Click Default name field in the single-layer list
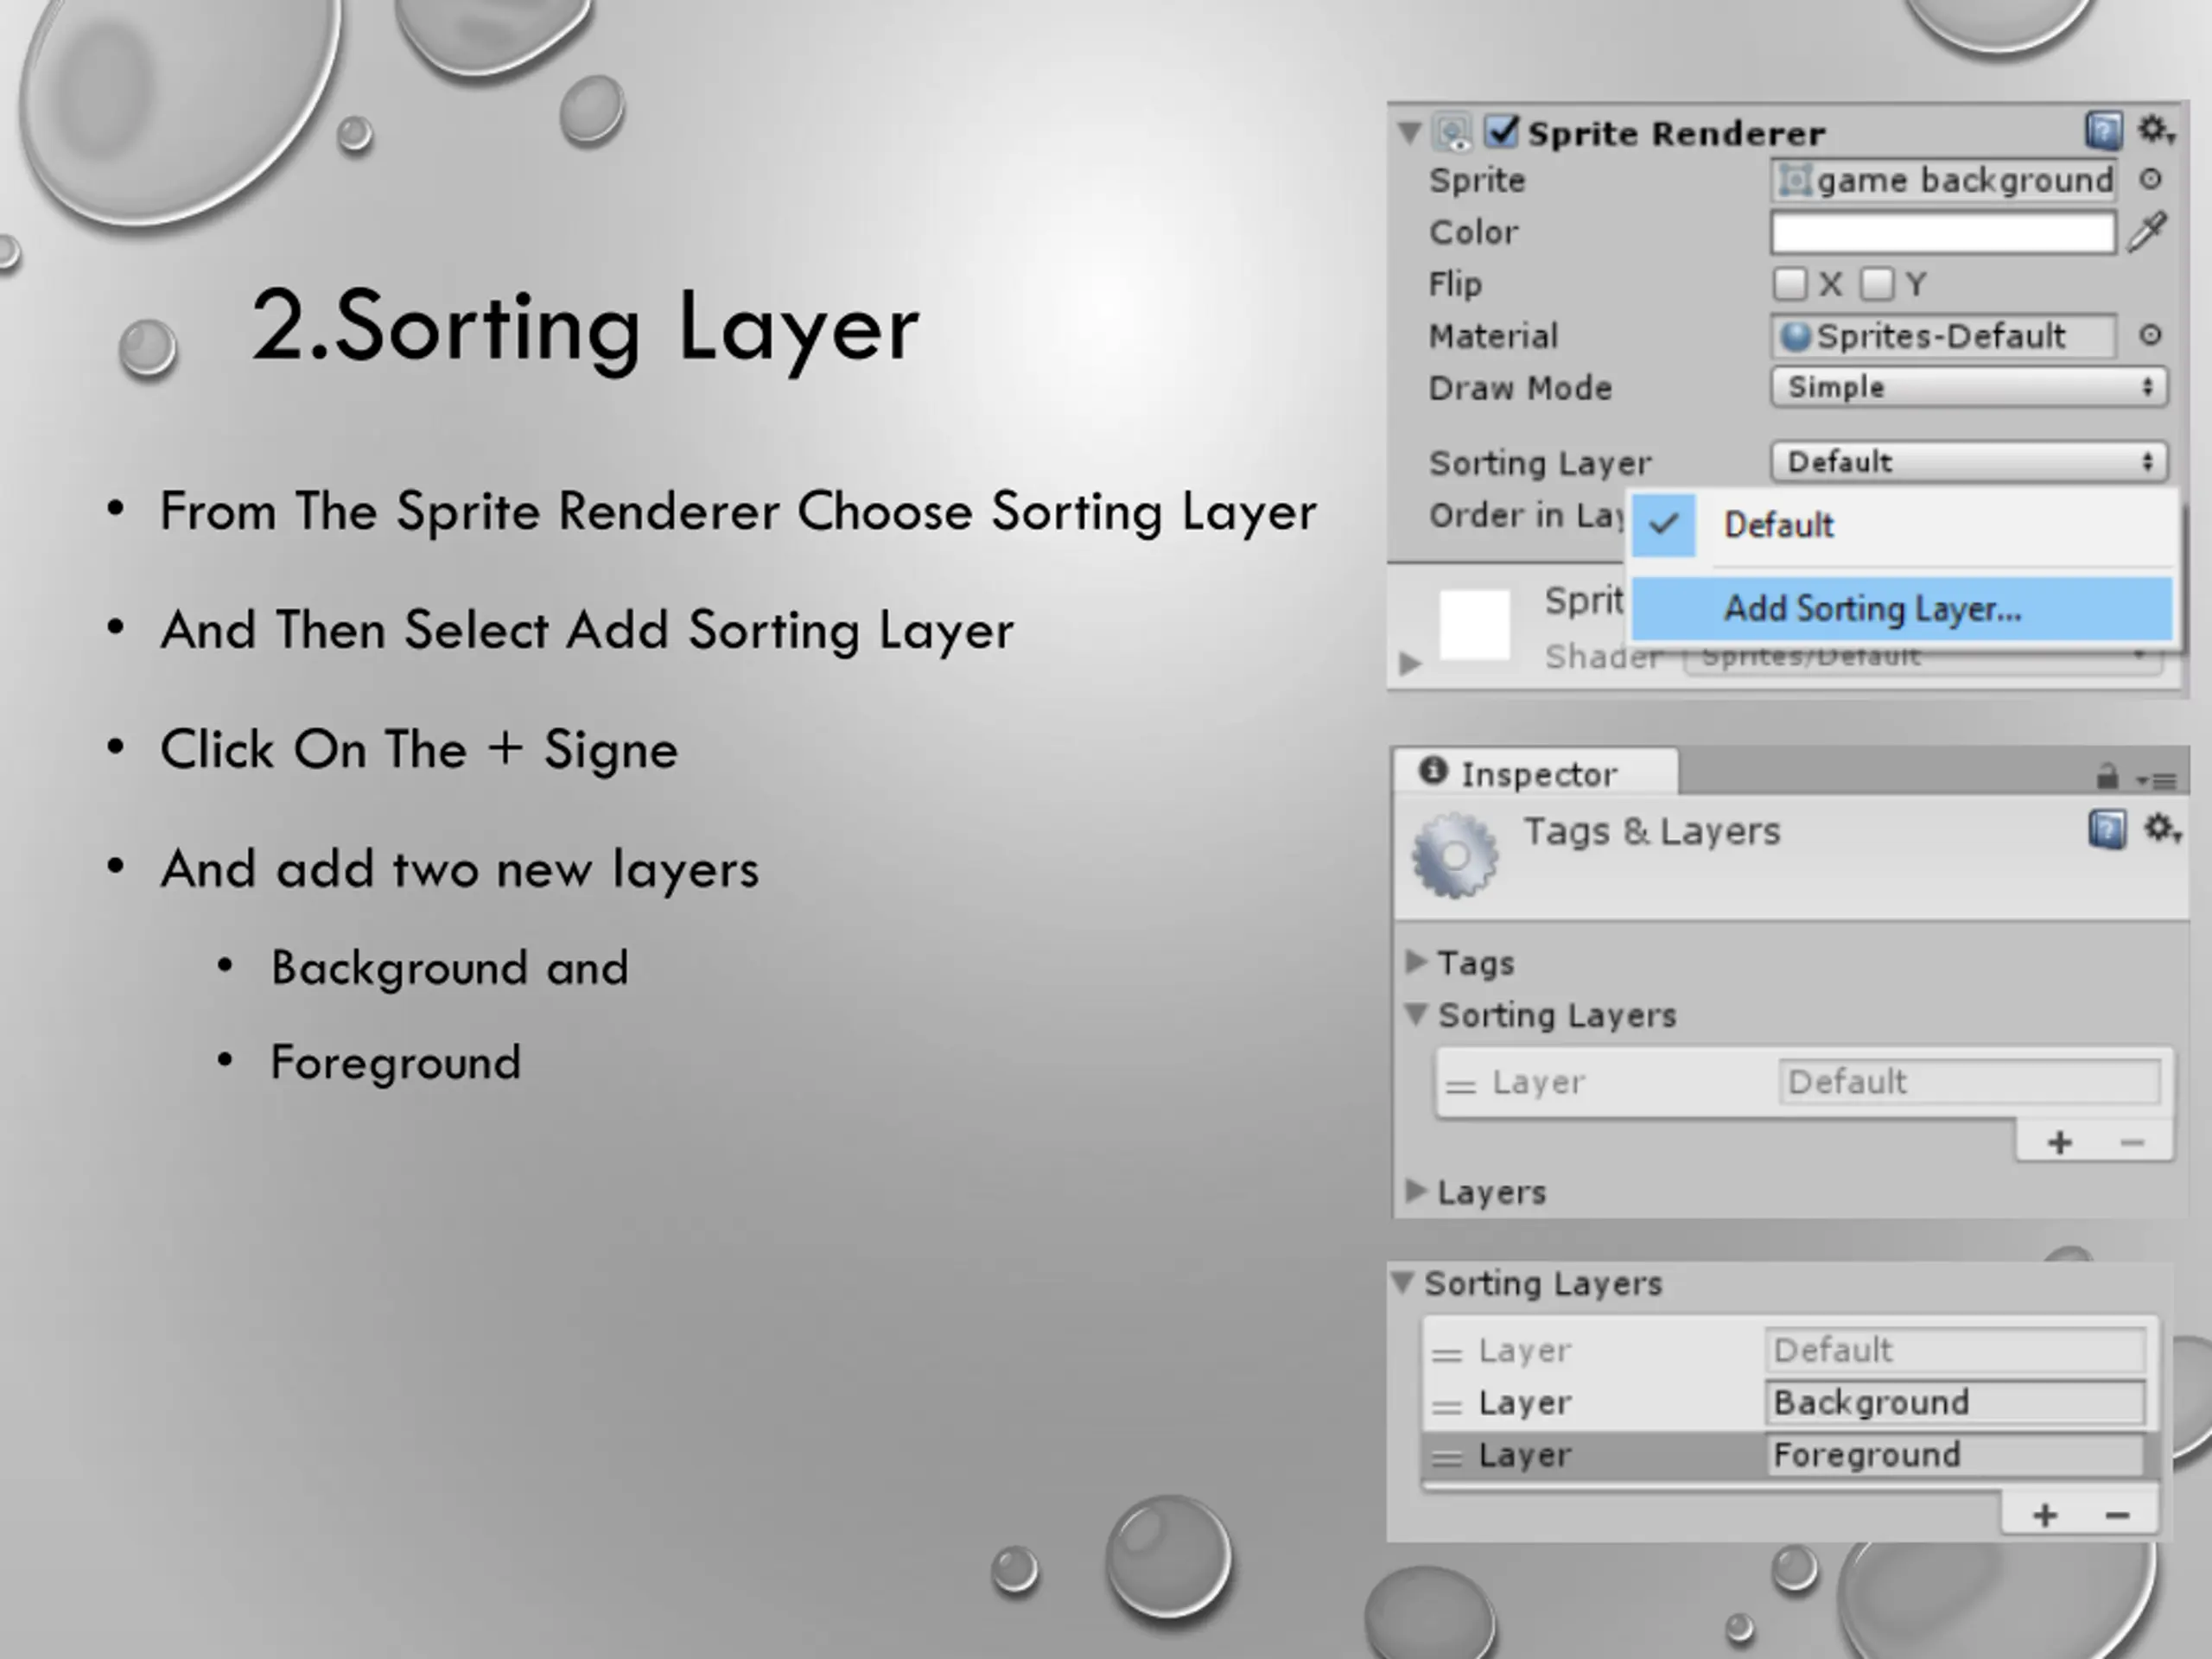This screenshot has height=1659, width=2212. coord(1968,1082)
